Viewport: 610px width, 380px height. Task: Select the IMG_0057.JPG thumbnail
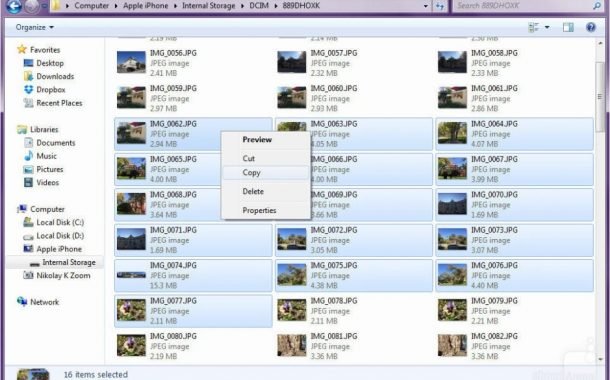pyautogui.click(x=292, y=62)
